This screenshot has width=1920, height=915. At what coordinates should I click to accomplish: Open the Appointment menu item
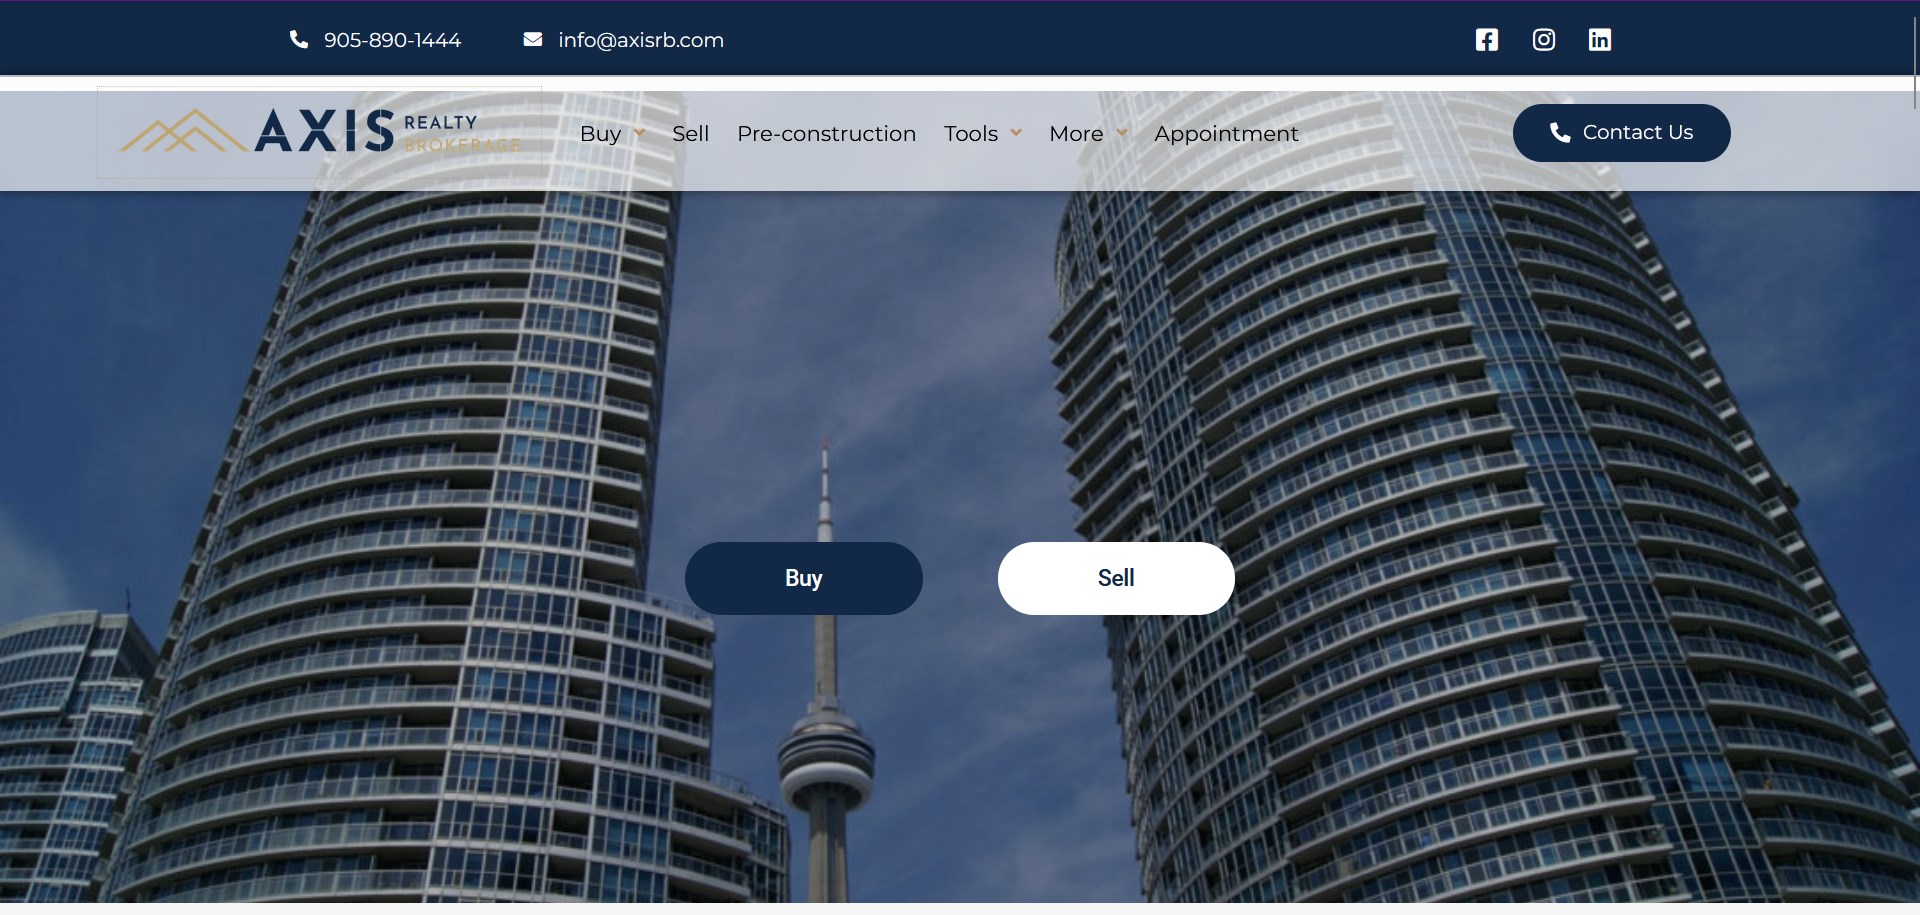(1226, 134)
